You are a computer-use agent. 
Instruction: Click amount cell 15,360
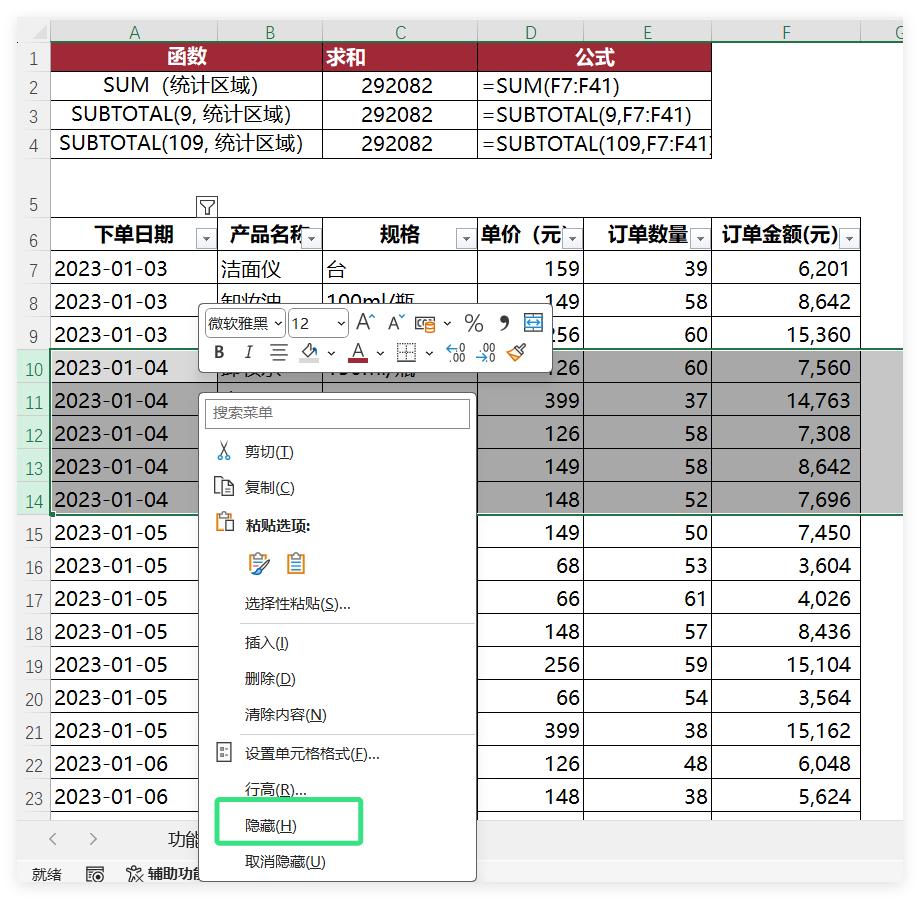(x=786, y=334)
